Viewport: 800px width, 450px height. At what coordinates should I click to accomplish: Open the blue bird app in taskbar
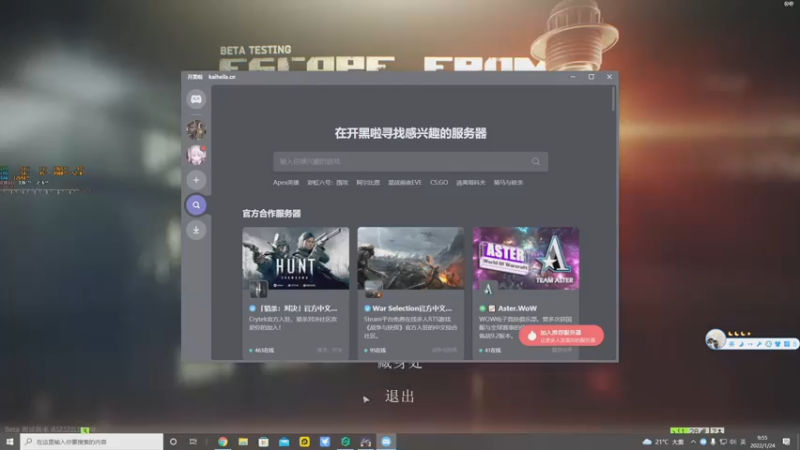point(325,442)
